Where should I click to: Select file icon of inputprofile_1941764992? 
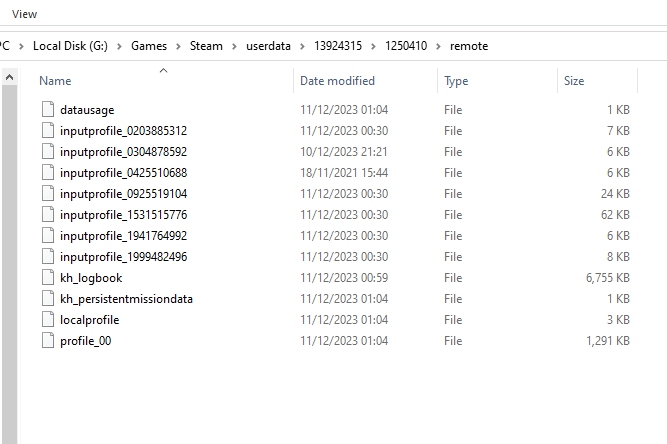pos(48,235)
